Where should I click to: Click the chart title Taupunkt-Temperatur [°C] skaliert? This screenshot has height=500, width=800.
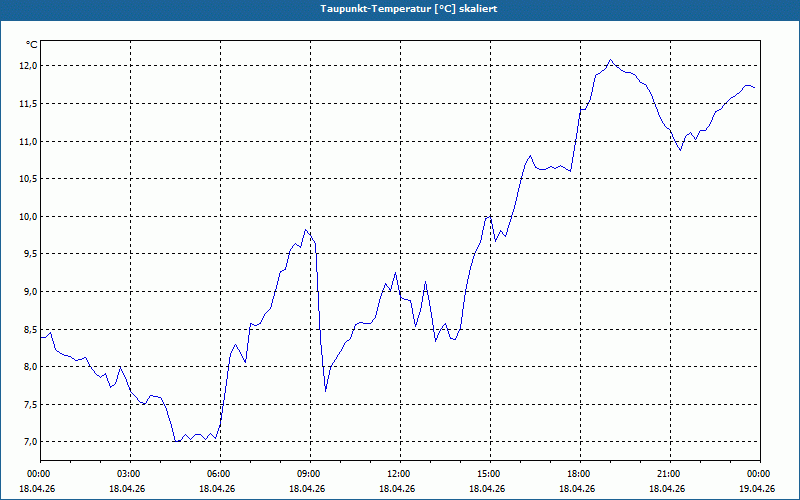409,9
